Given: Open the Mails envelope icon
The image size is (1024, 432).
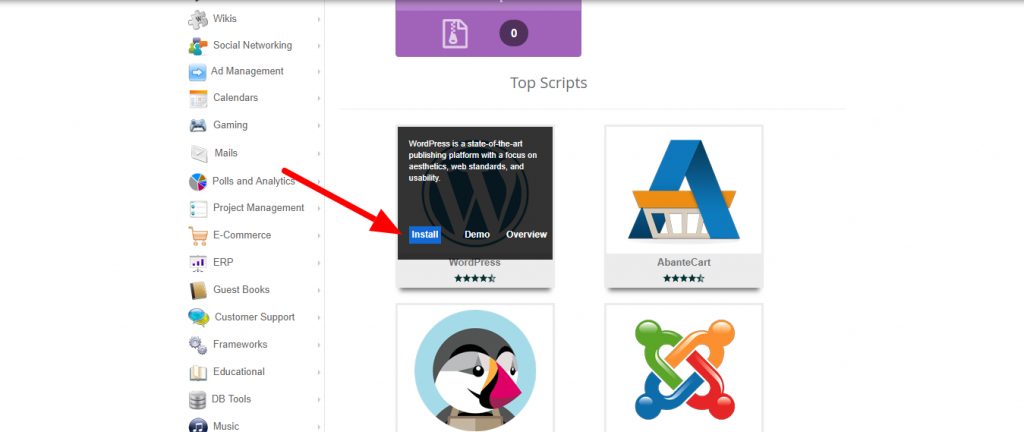Looking at the screenshot, I should 199,153.
